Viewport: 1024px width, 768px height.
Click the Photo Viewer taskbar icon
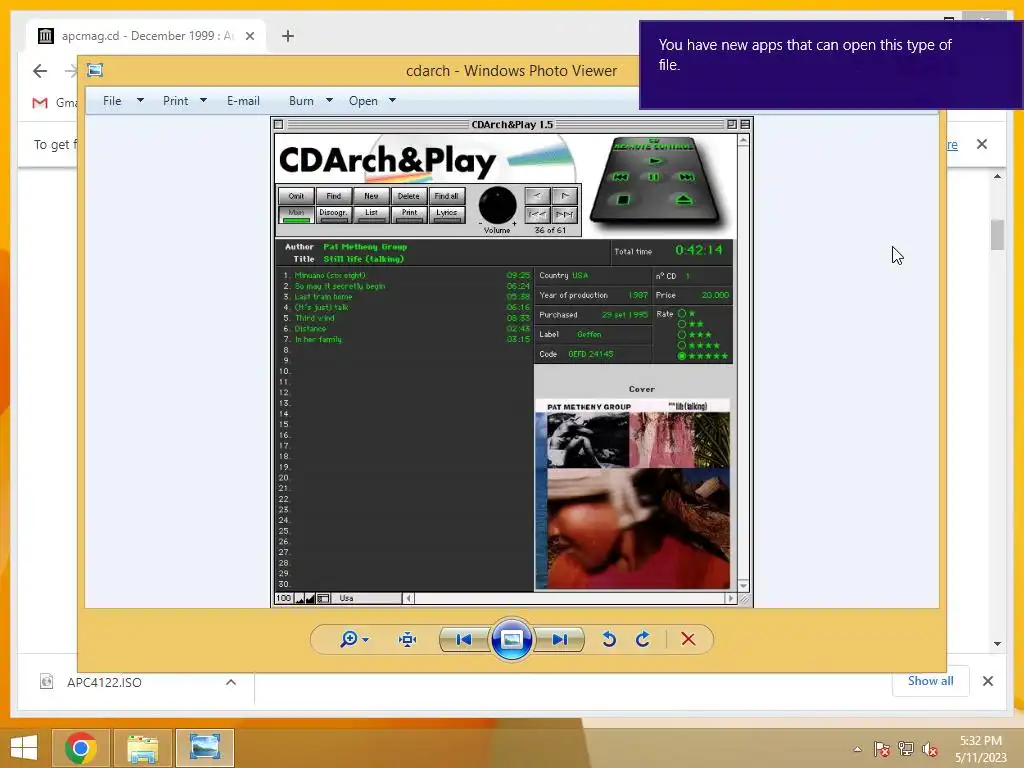click(x=204, y=748)
